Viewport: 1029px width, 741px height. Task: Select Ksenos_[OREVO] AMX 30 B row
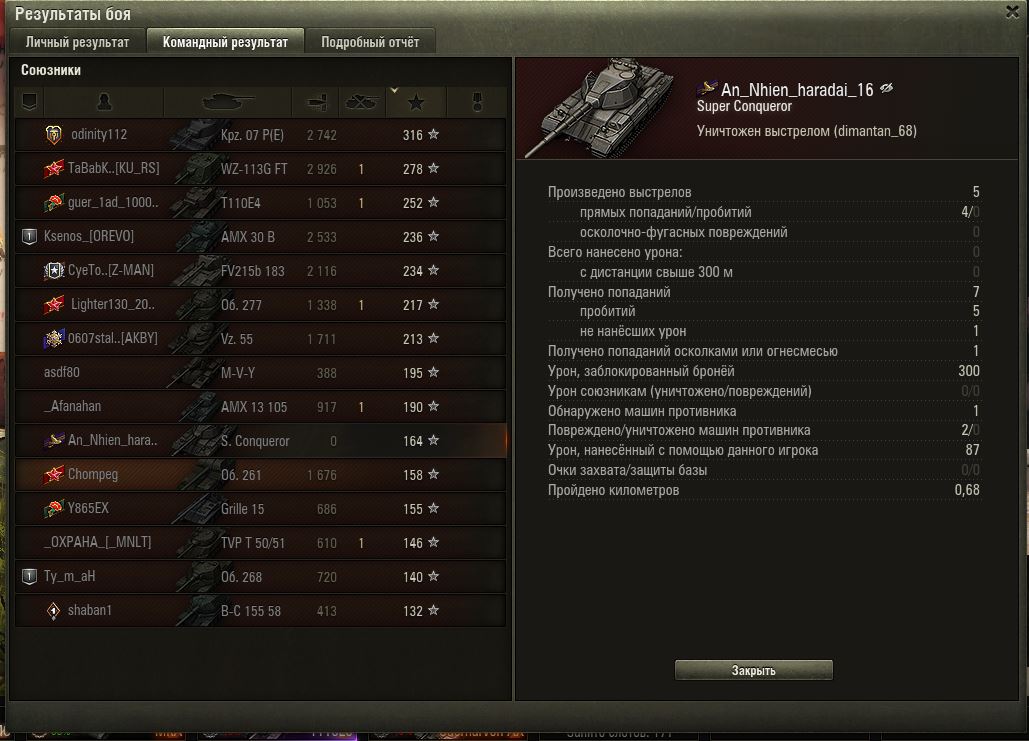(x=261, y=236)
